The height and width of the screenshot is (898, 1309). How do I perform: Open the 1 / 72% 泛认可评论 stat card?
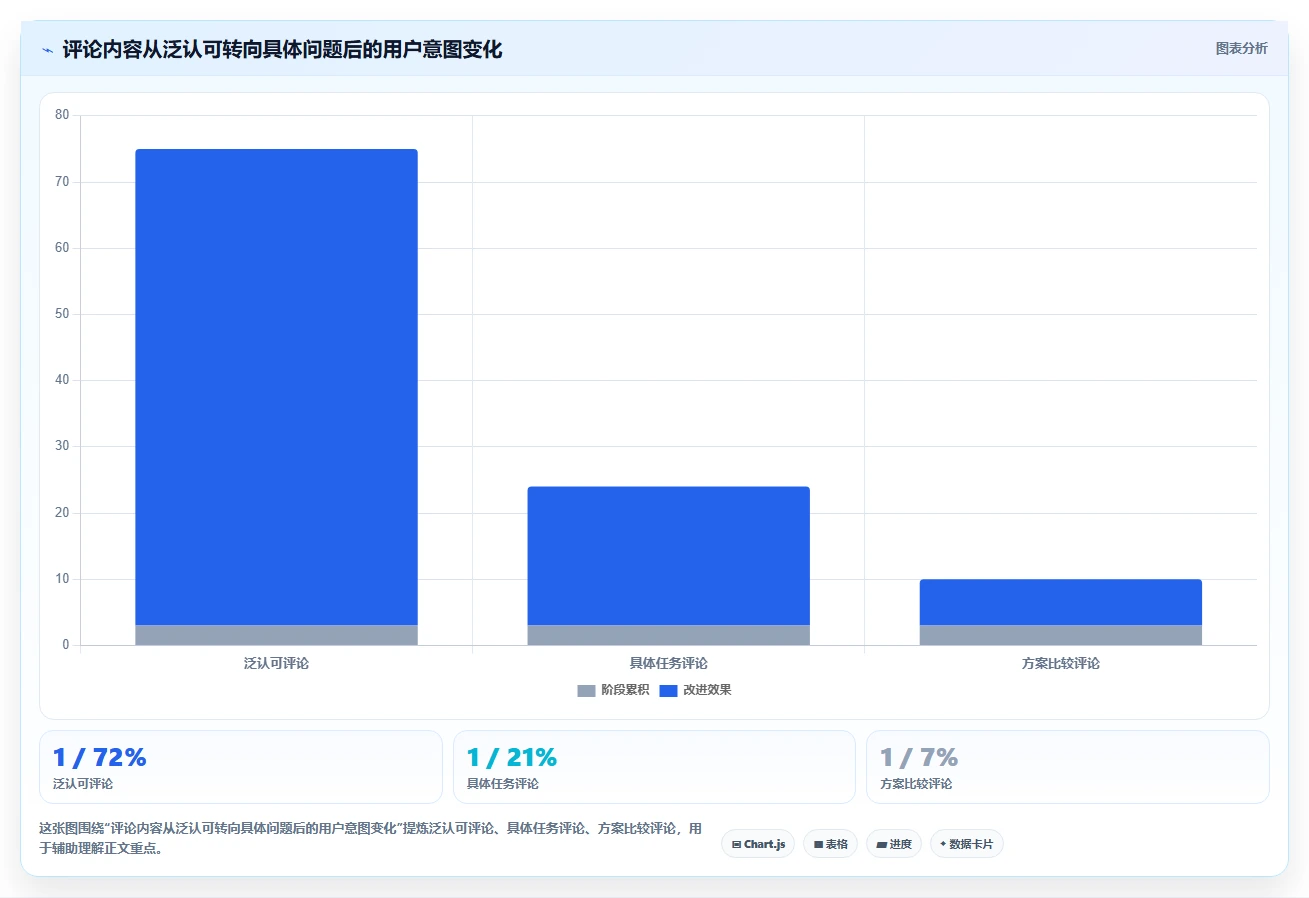(x=240, y=767)
